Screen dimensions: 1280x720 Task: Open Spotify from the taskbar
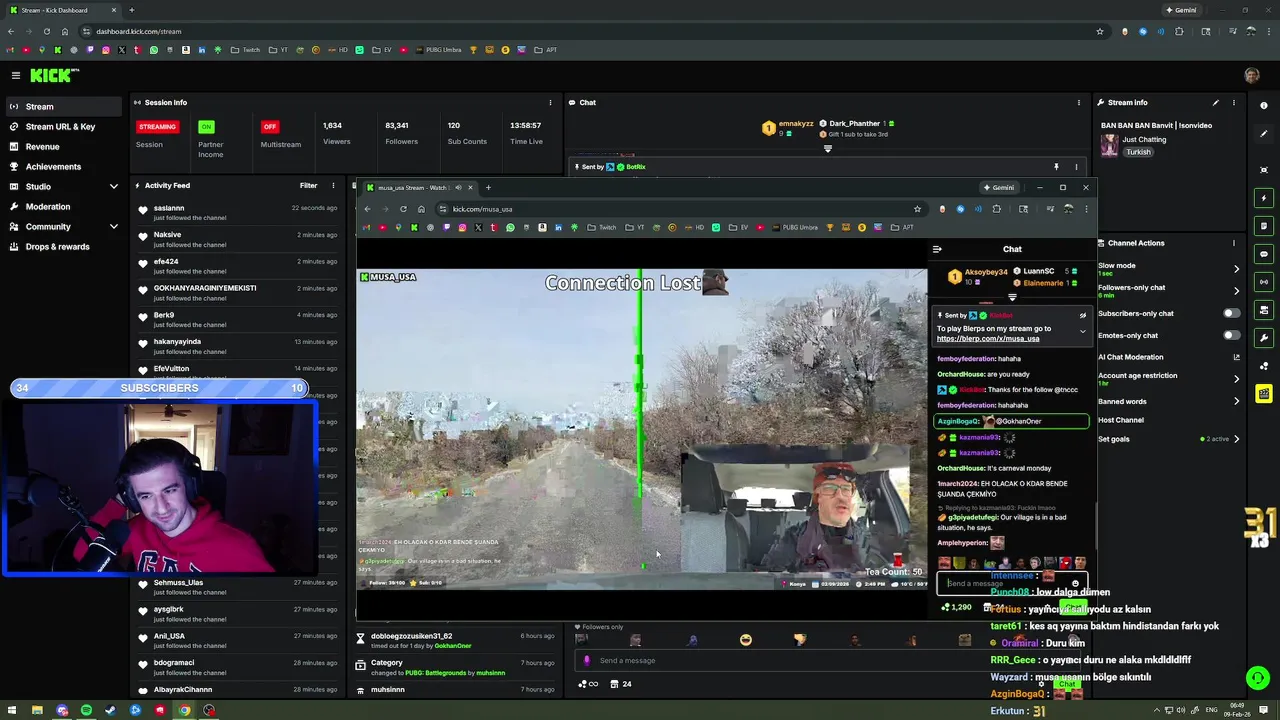point(86,711)
